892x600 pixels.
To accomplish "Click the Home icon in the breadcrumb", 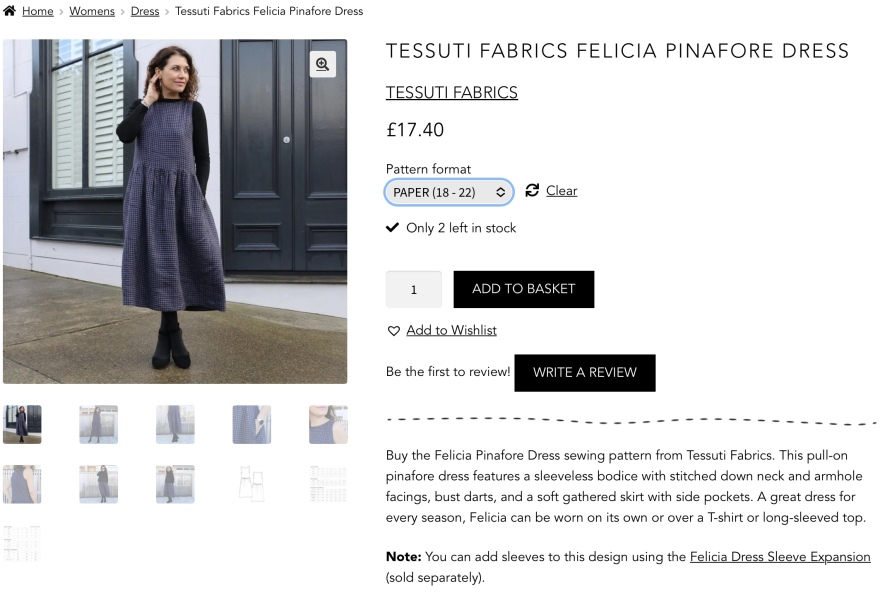I will pos(10,11).
